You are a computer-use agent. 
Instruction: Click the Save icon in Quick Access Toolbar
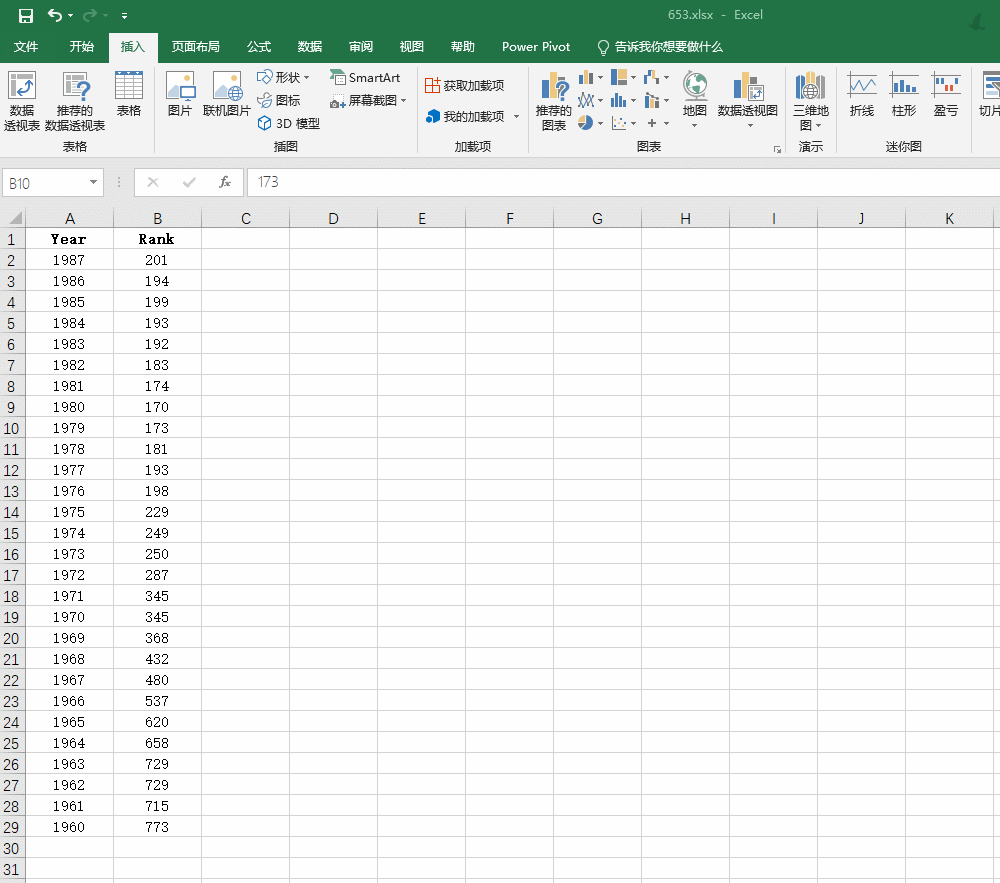pyautogui.click(x=25, y=14)
